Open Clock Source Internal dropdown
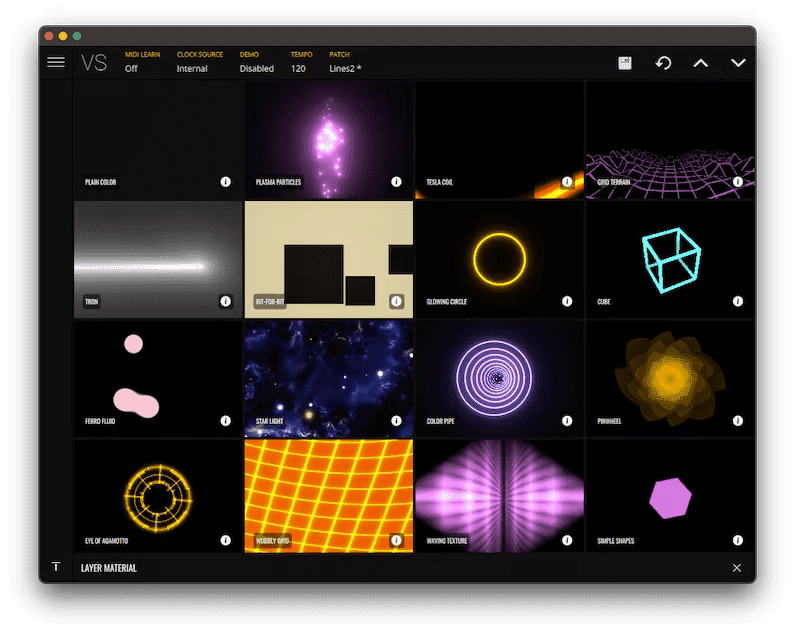 [192, 69]
